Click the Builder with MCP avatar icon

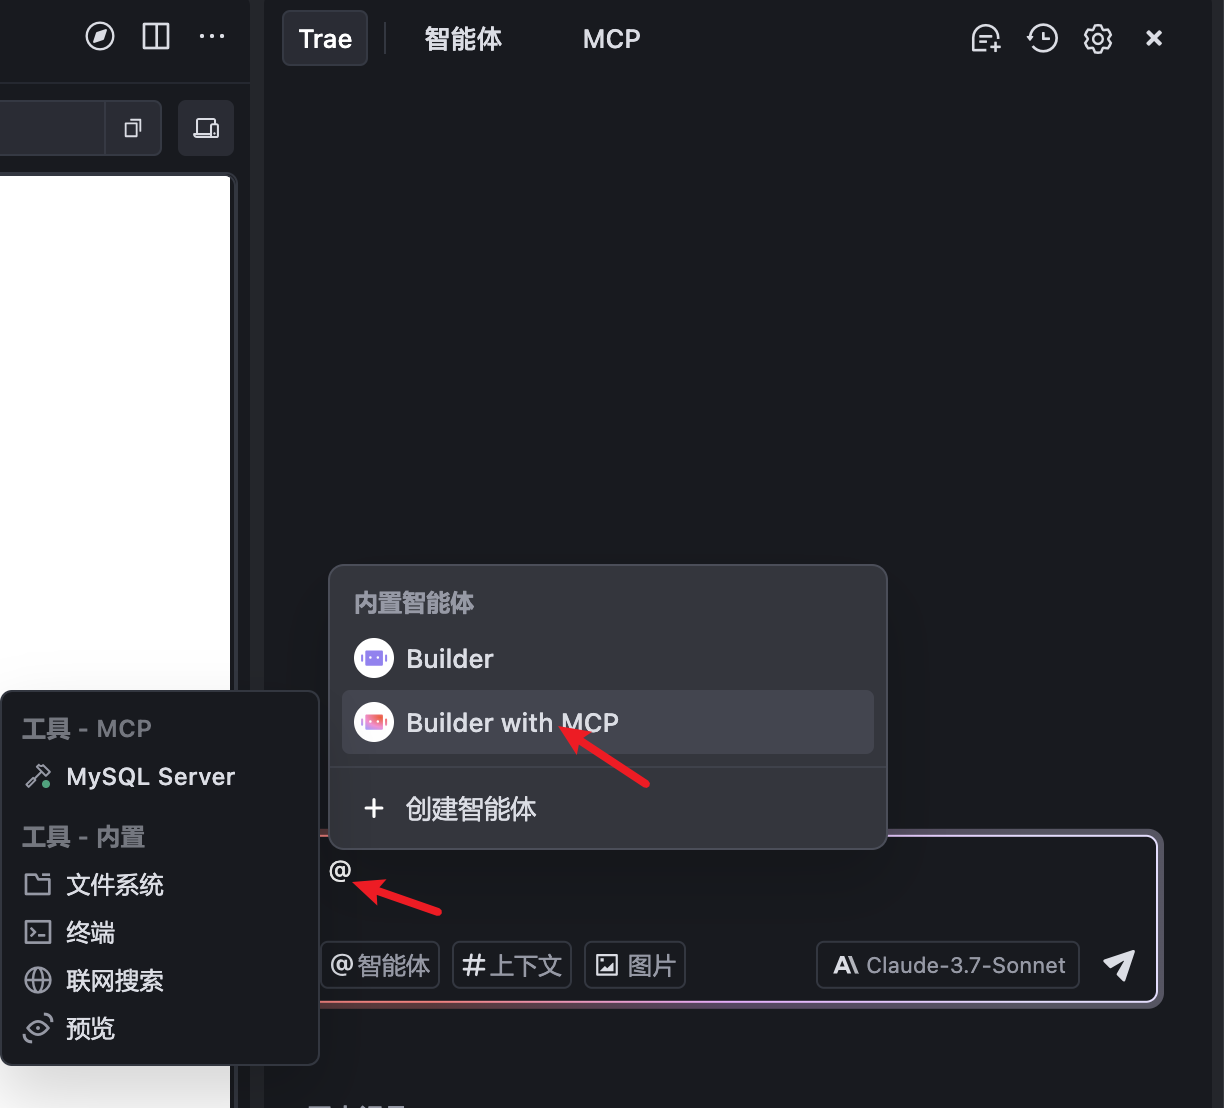point(374,722)
